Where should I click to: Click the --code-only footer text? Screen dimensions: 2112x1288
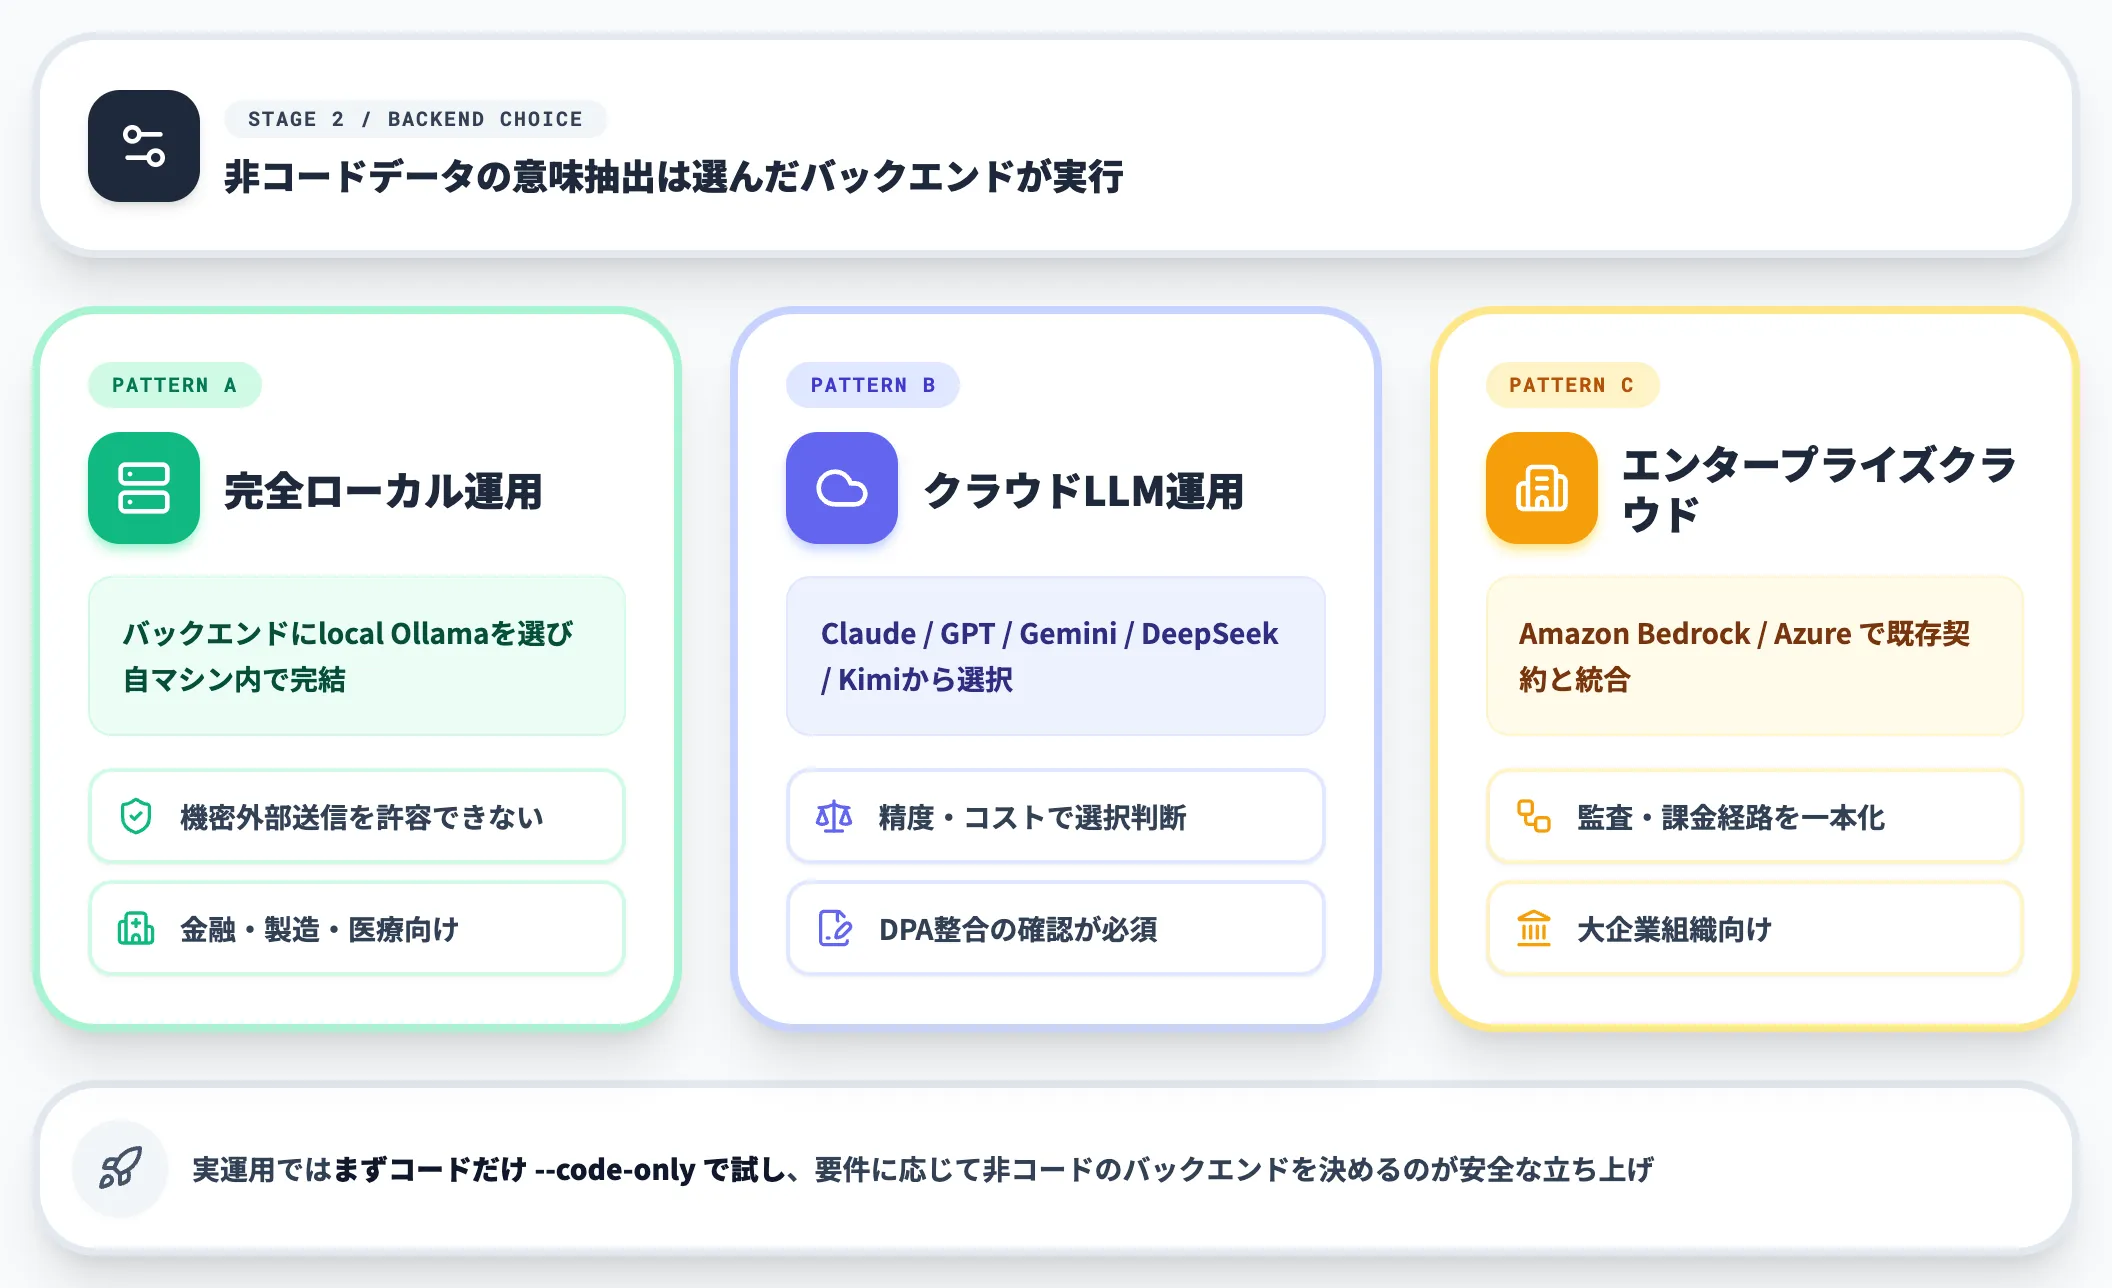615,1169
